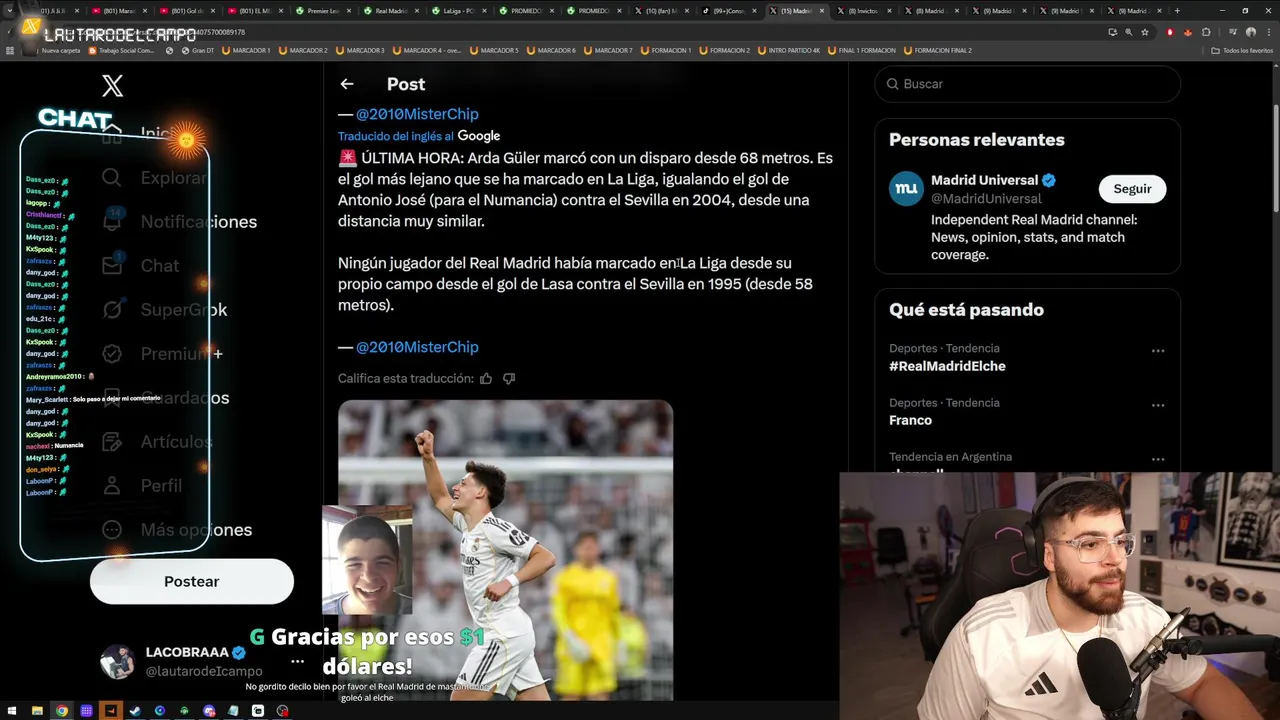This screenshot has height=720, width=1280.
Task: Open account menu dots beside LACOBRAAA
Action: [297, 662]
